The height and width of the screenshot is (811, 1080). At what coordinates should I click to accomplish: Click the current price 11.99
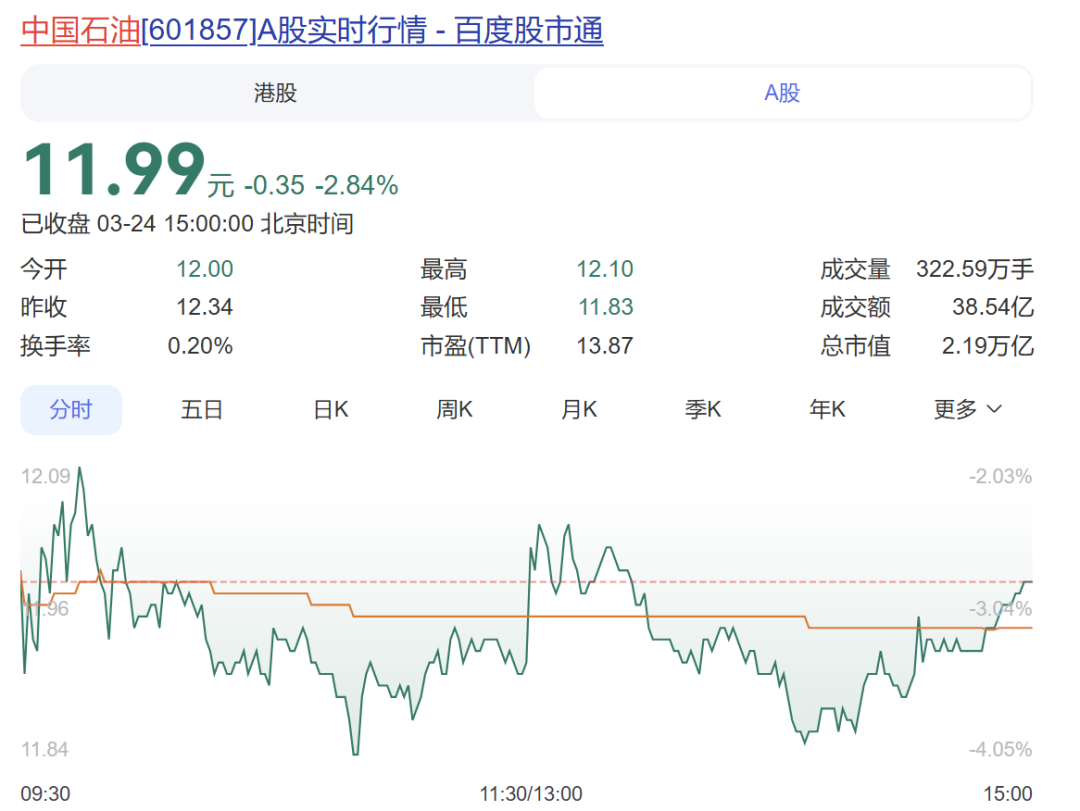click(x=113, y=171)
